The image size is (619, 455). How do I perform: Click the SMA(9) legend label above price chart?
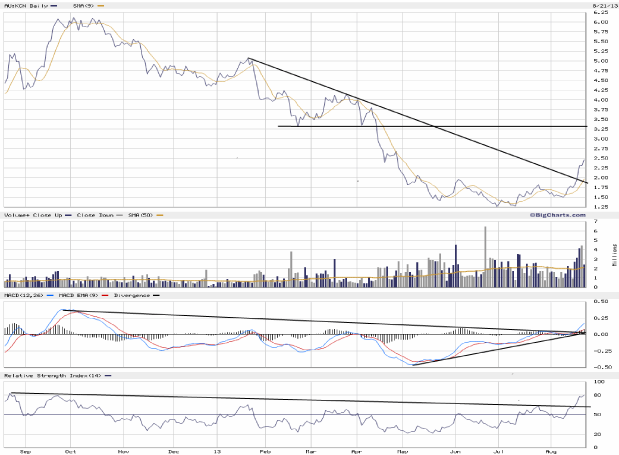[x=88, y=6]
